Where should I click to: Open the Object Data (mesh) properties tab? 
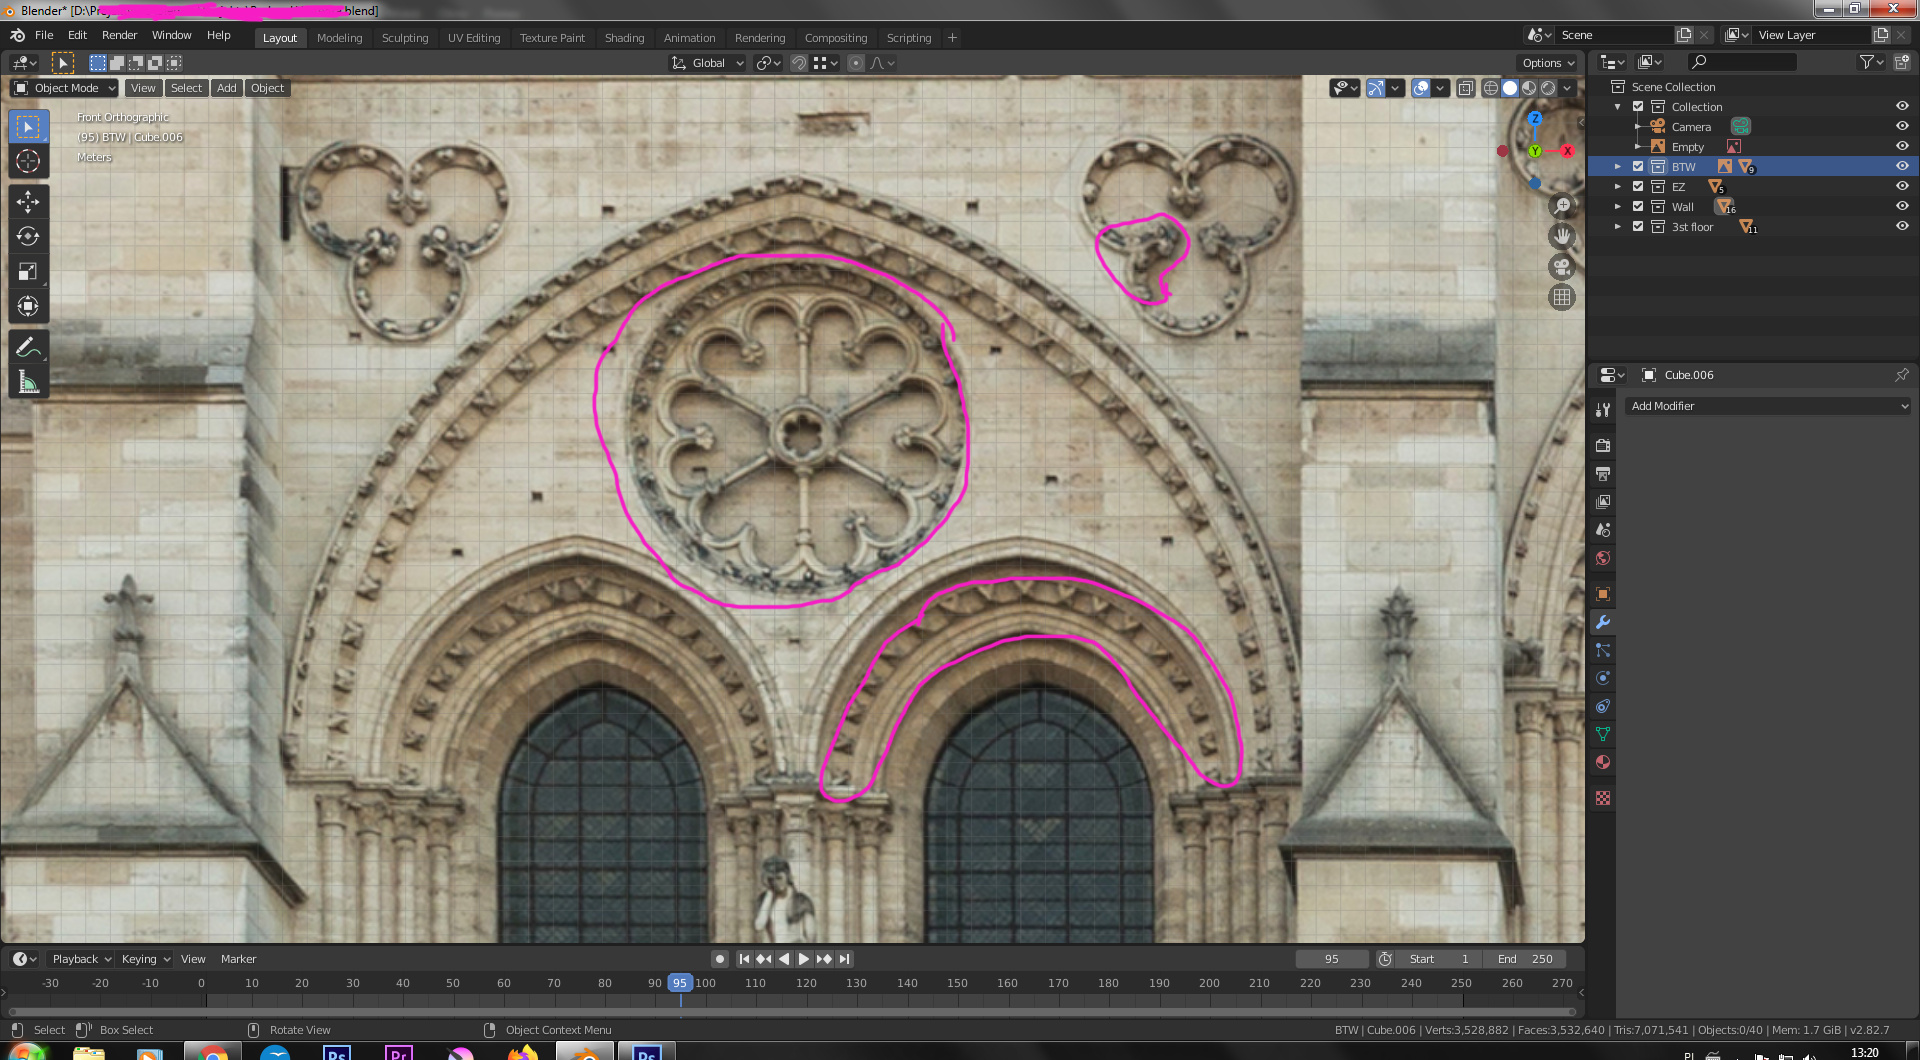click(x=1603, y=734)
